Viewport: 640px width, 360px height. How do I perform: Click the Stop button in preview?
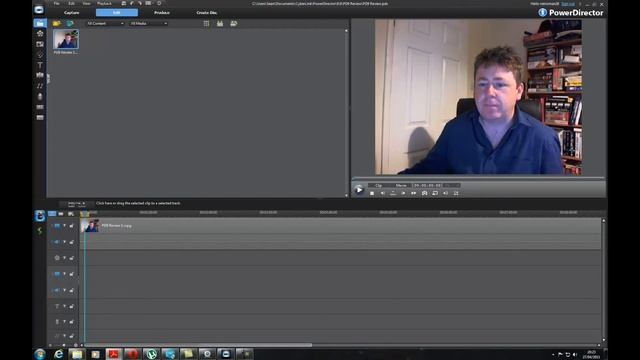click(372, 193)
